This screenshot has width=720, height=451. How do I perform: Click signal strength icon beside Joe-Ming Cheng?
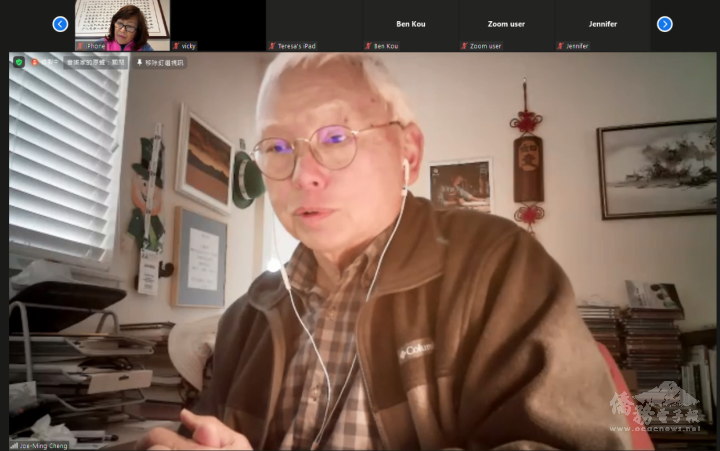click(14, 444)
